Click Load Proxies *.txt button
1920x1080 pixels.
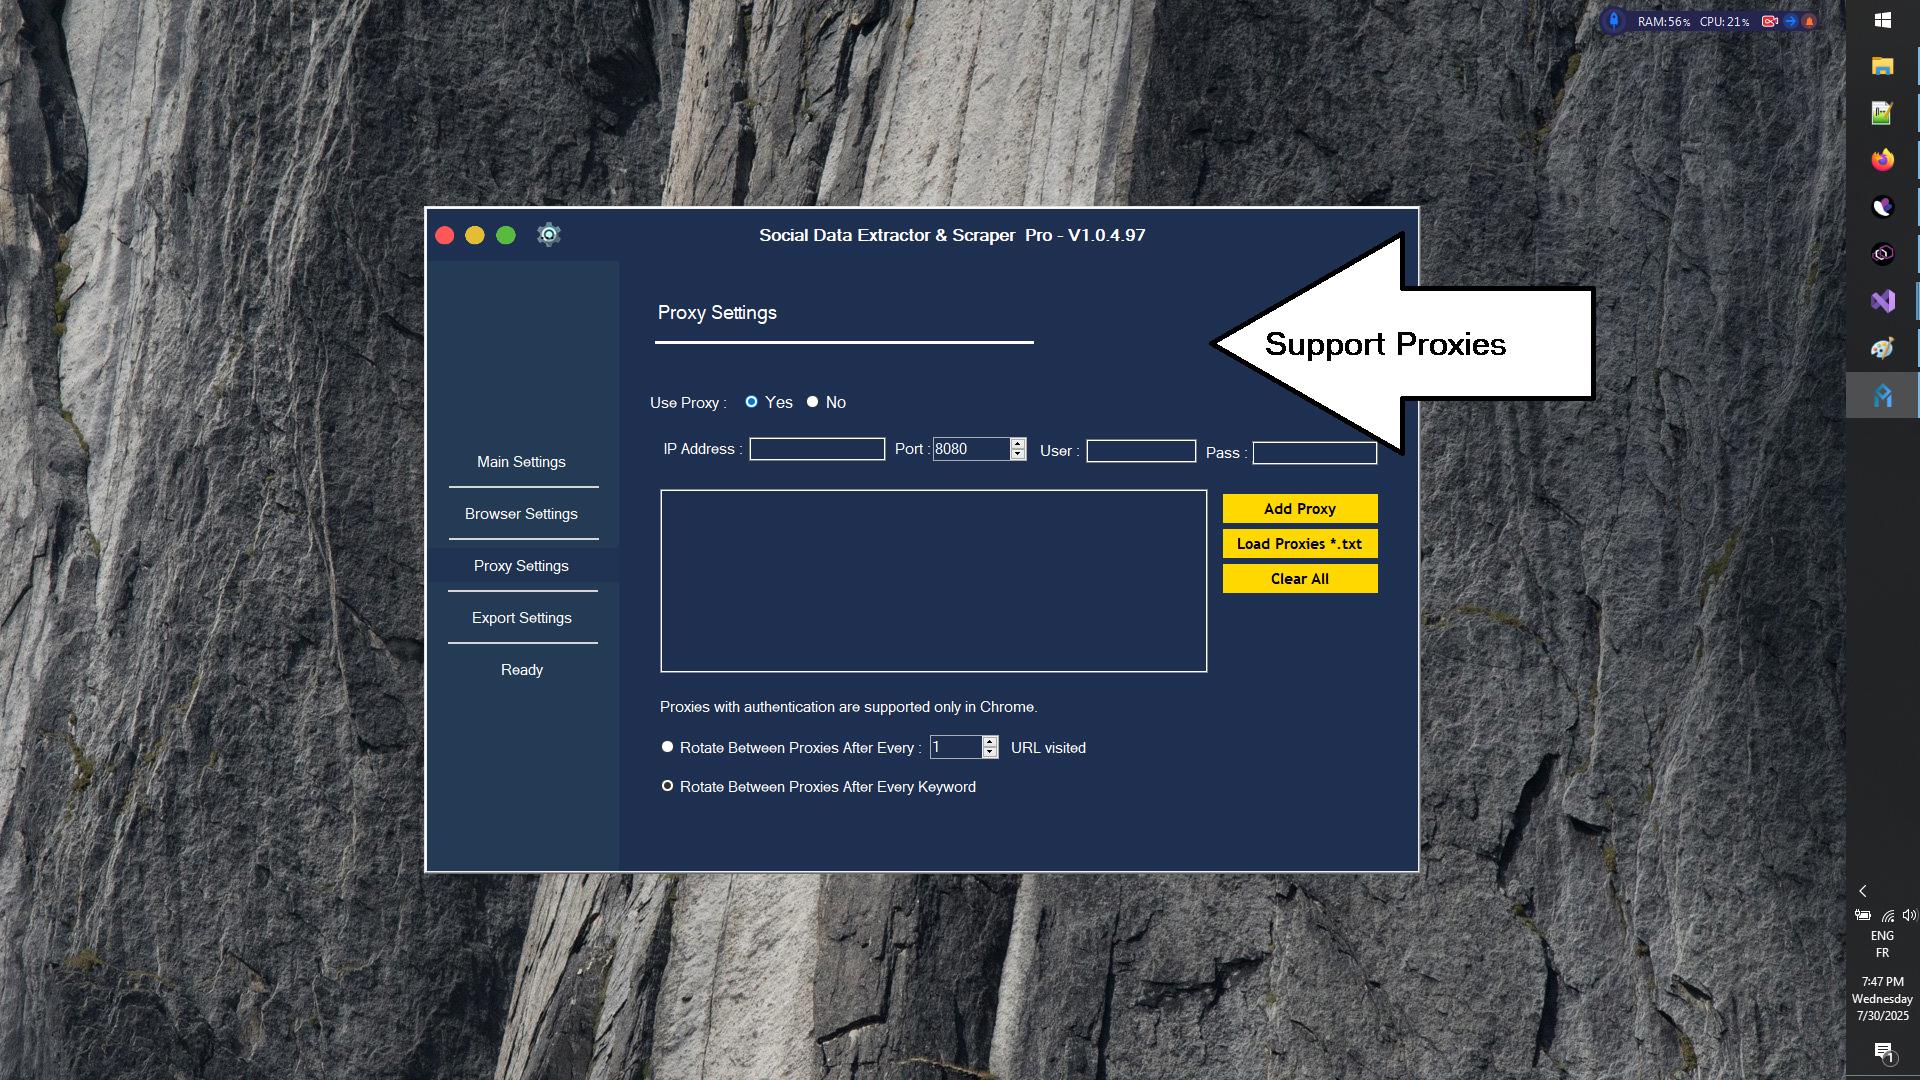(x=1299, y=544)
